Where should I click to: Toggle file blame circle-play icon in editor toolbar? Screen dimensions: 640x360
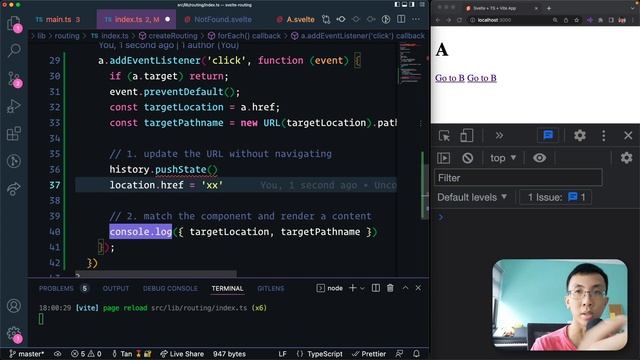tap(386, 19)
